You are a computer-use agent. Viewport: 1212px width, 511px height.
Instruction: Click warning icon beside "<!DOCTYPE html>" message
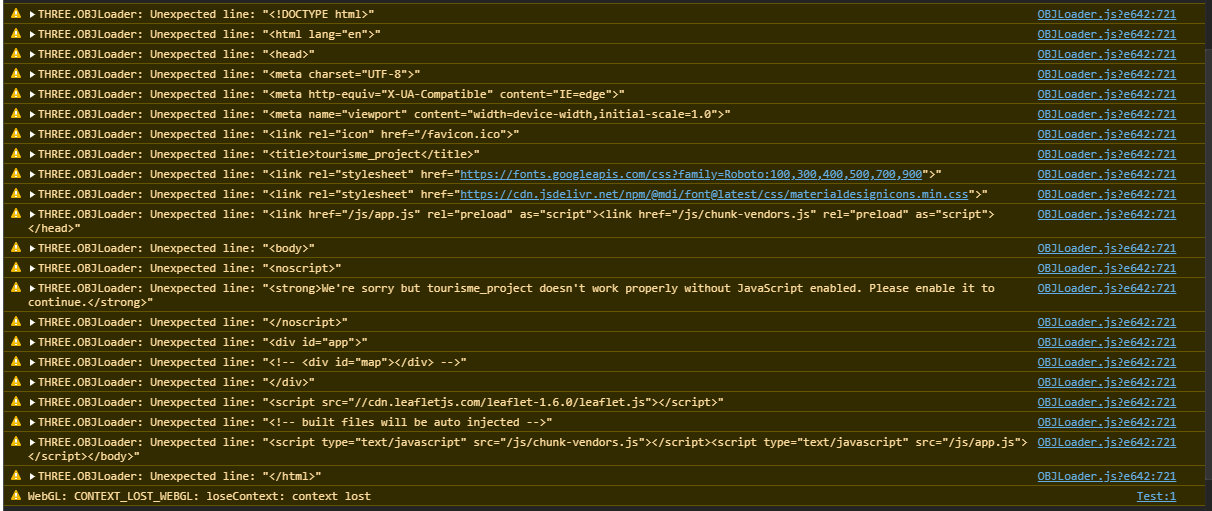(x=15, y=14)
